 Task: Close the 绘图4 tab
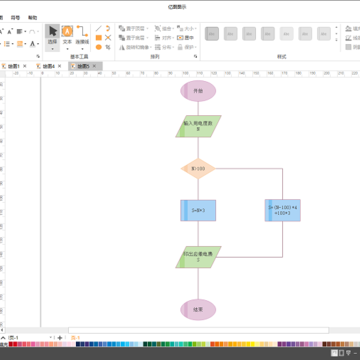pyautogui.click(x=59, y=66)
